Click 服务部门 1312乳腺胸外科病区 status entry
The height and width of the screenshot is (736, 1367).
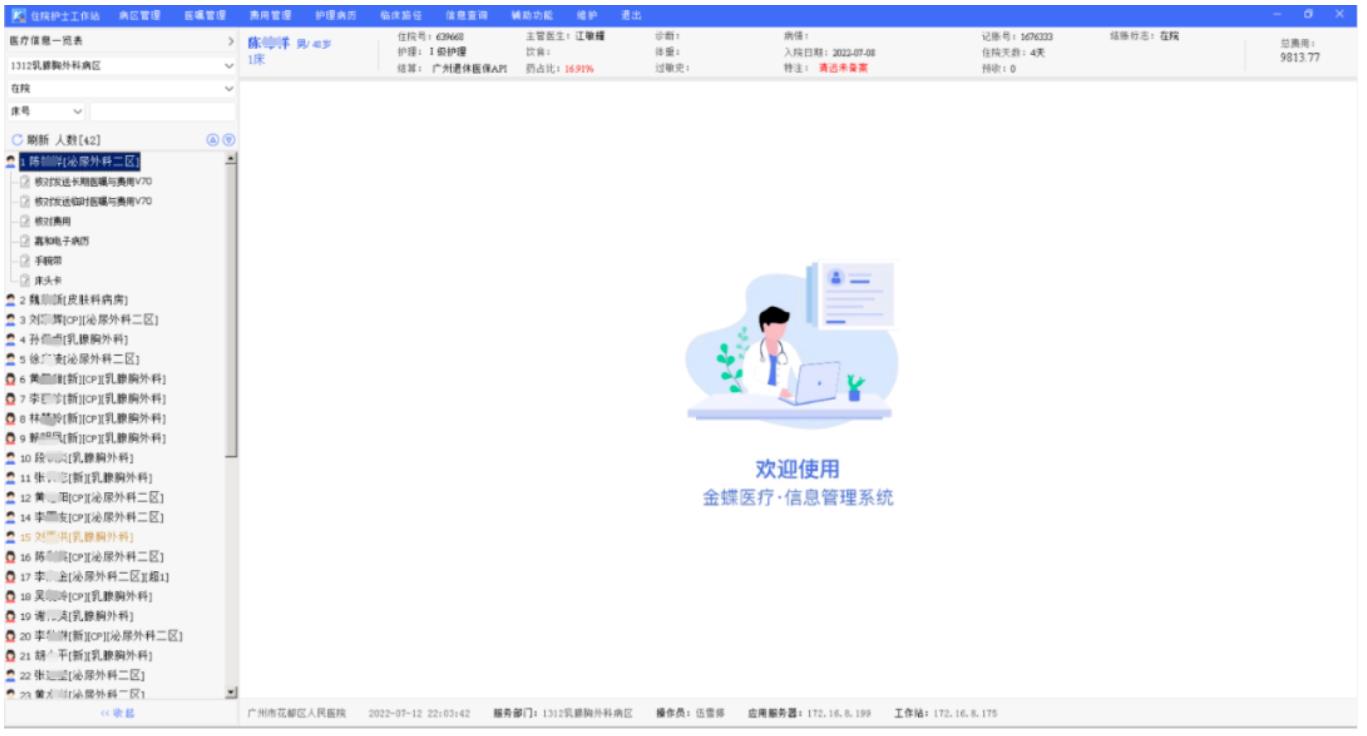click(563, 713)
